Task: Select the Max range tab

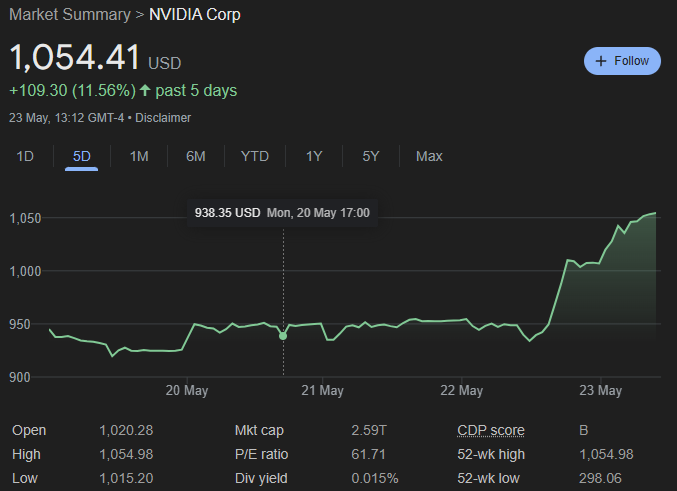Action: tap(429, 156)
